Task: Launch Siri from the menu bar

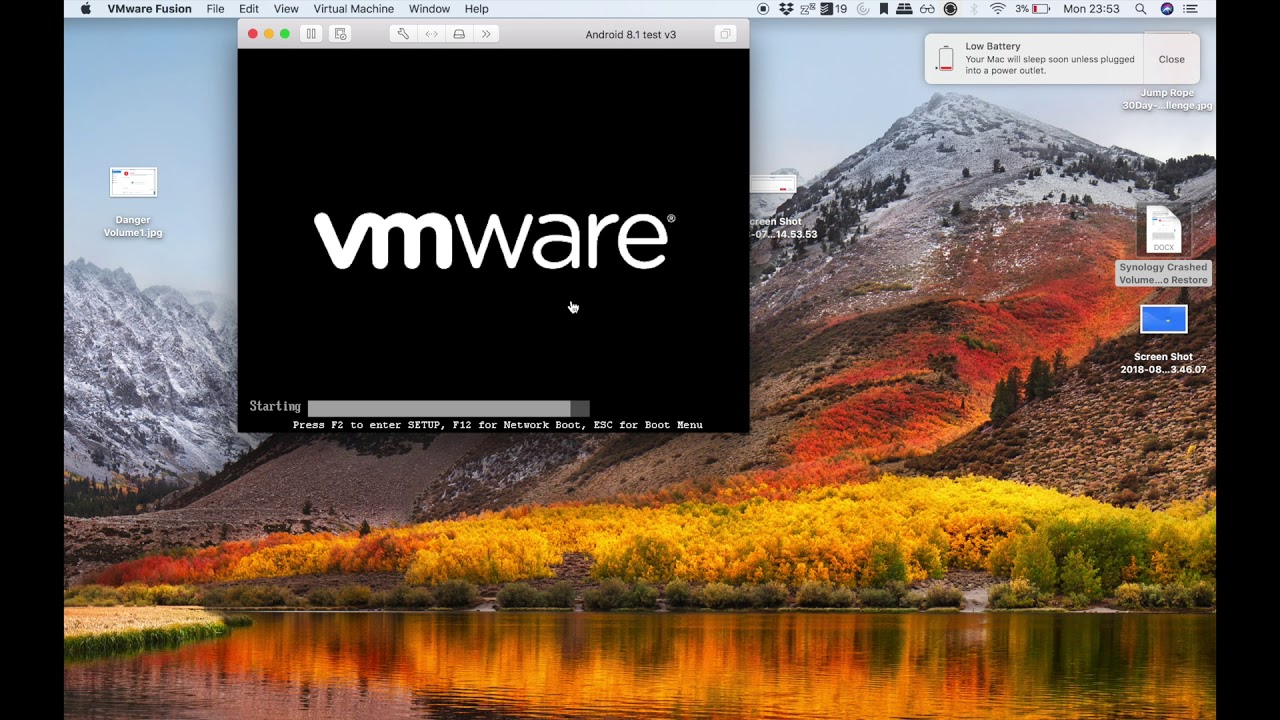Action: 1167,9
